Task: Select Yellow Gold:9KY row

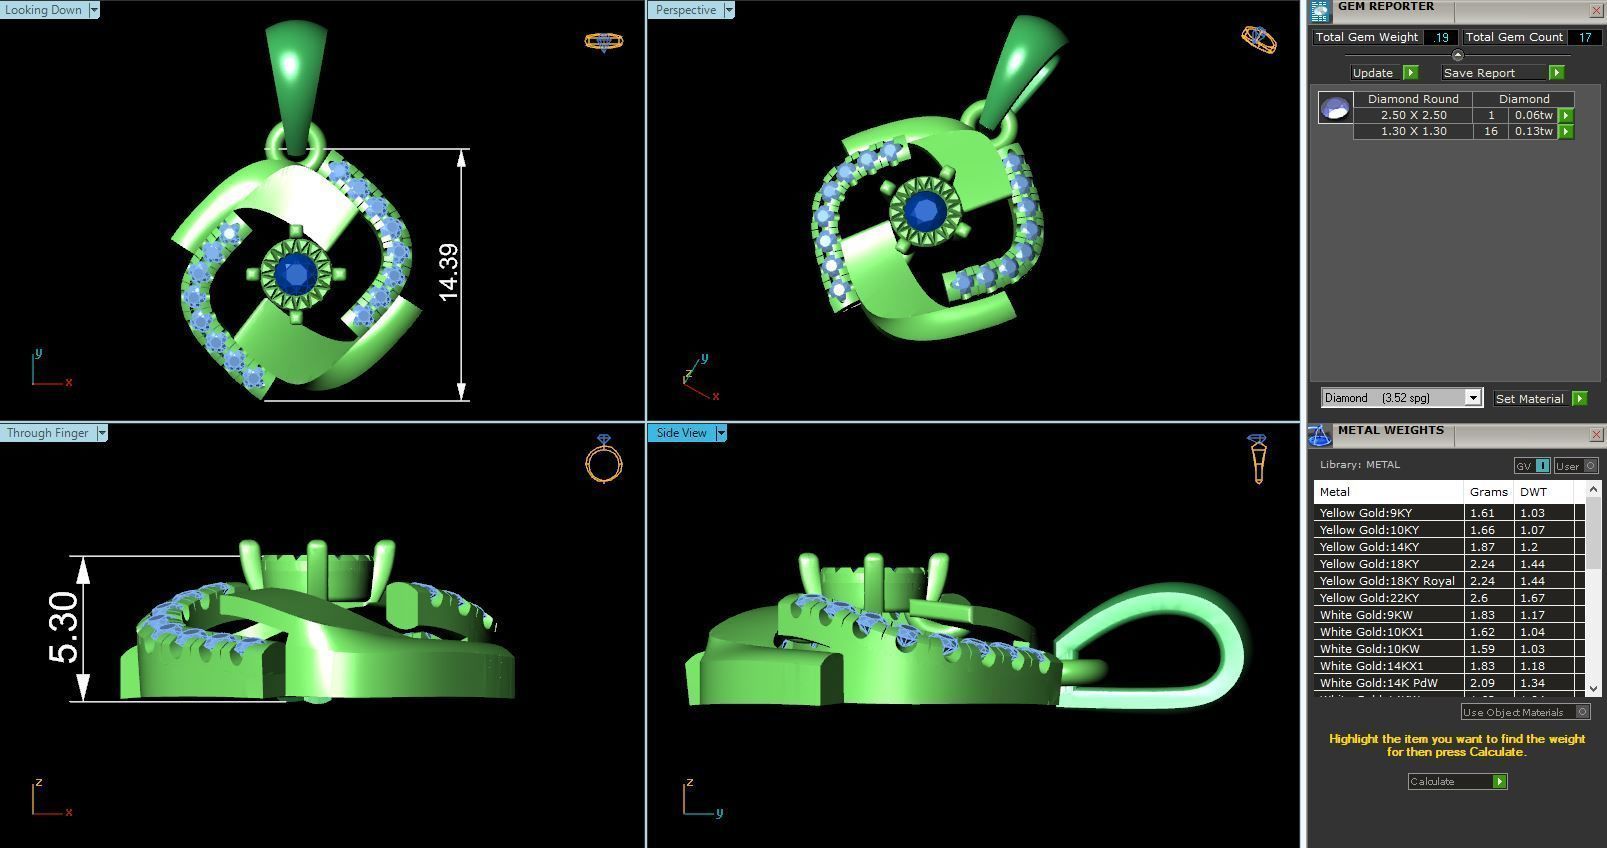Action: click(x=1449, y=513)
